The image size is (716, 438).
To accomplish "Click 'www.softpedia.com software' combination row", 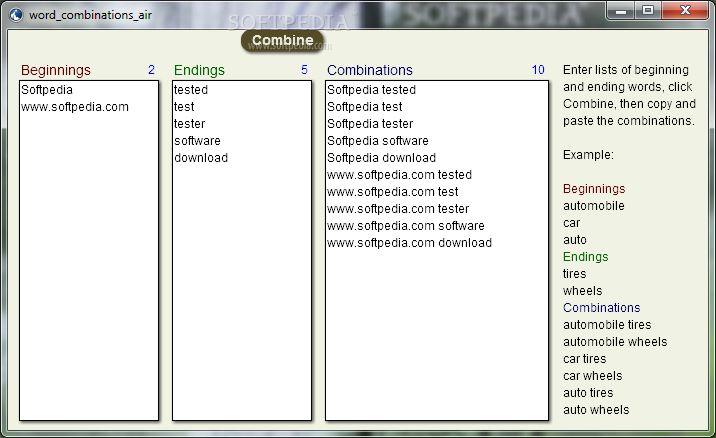I will pos(406,226).
